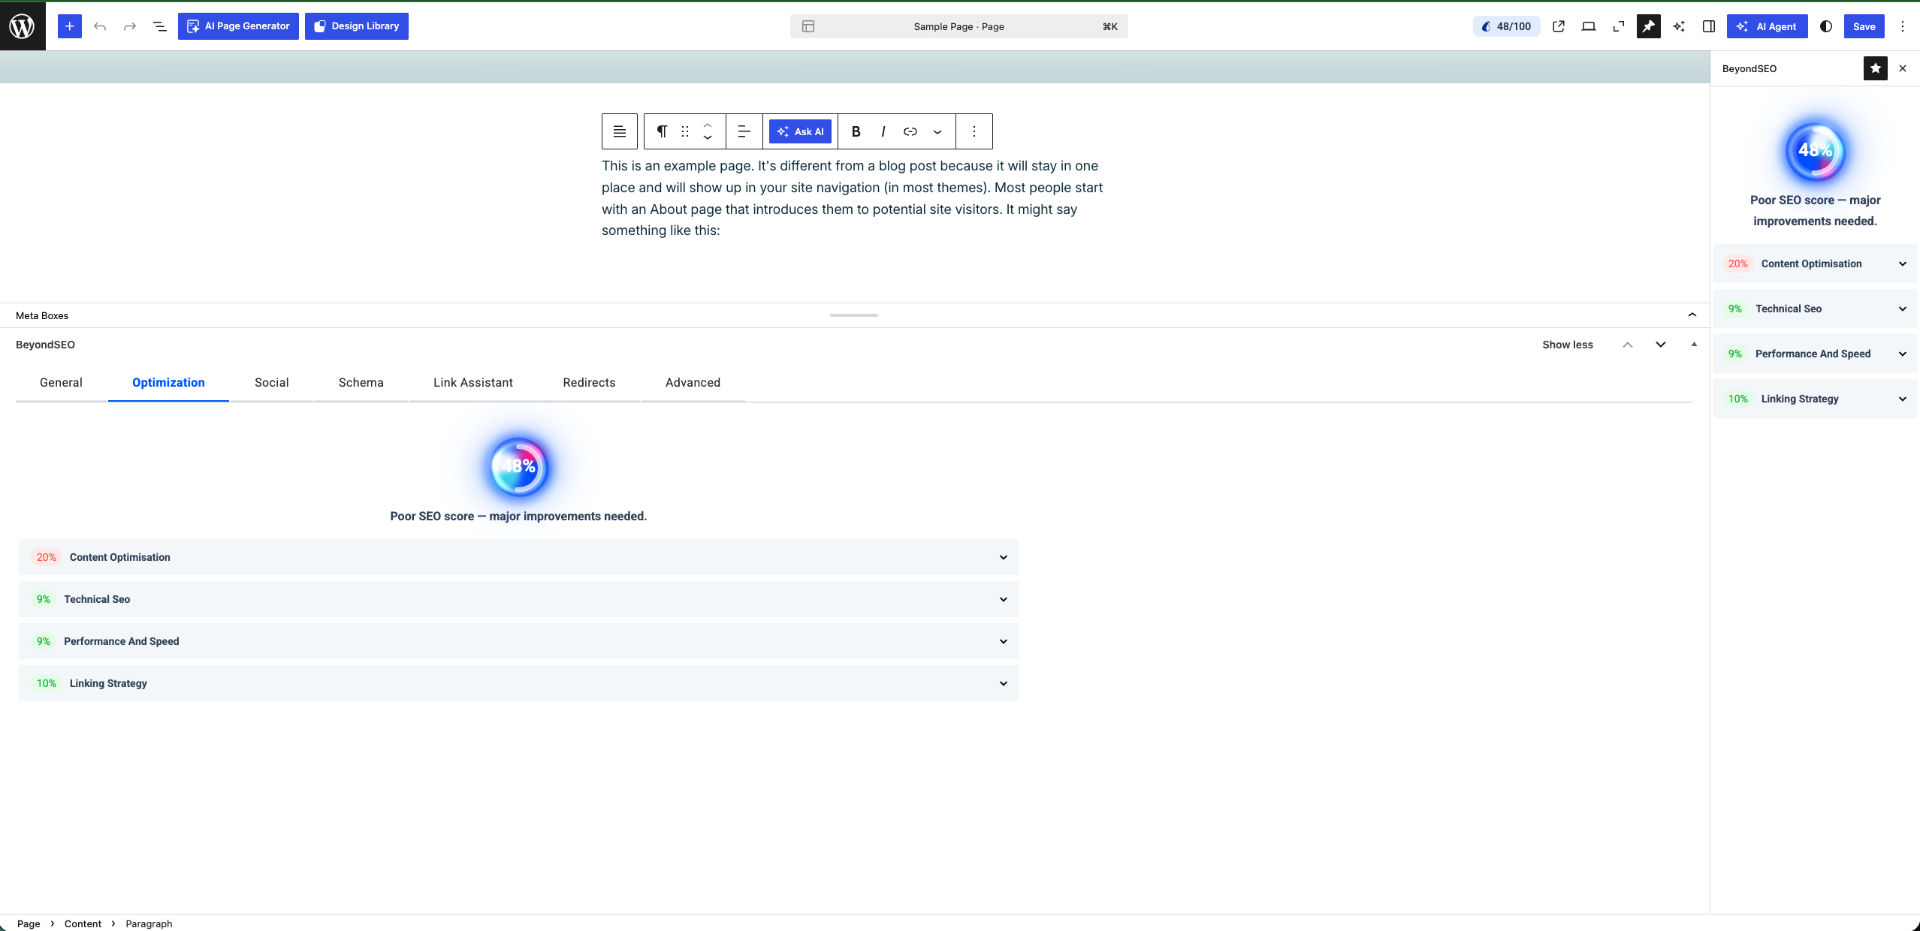Open the Link Assistant tab
The image size is (1920, 931).
click(473, 382)
